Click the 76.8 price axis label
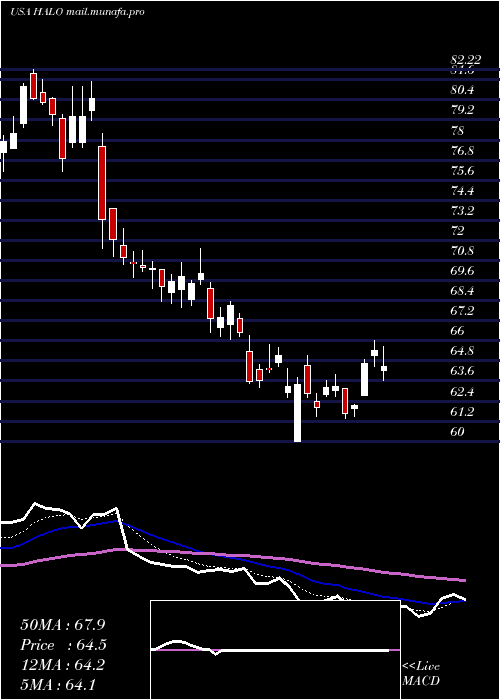 [462, 150]
